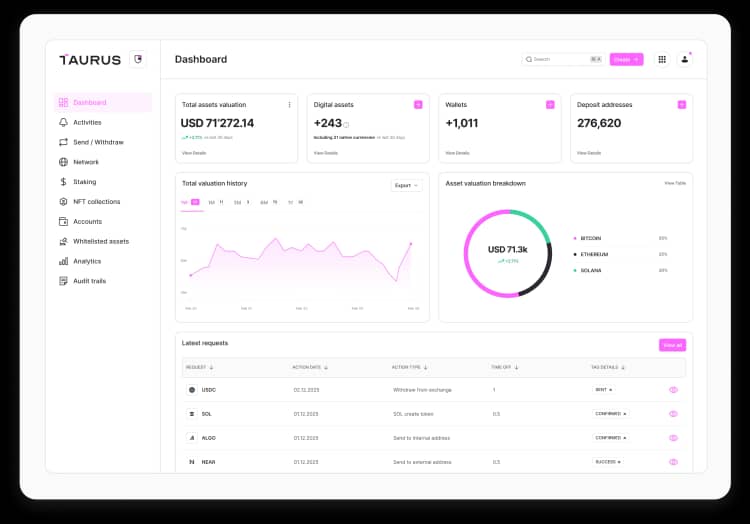Screen dimensions: 750x524
Task: Click the USDC coin icon in requests
Action: [x=192, y=390]
